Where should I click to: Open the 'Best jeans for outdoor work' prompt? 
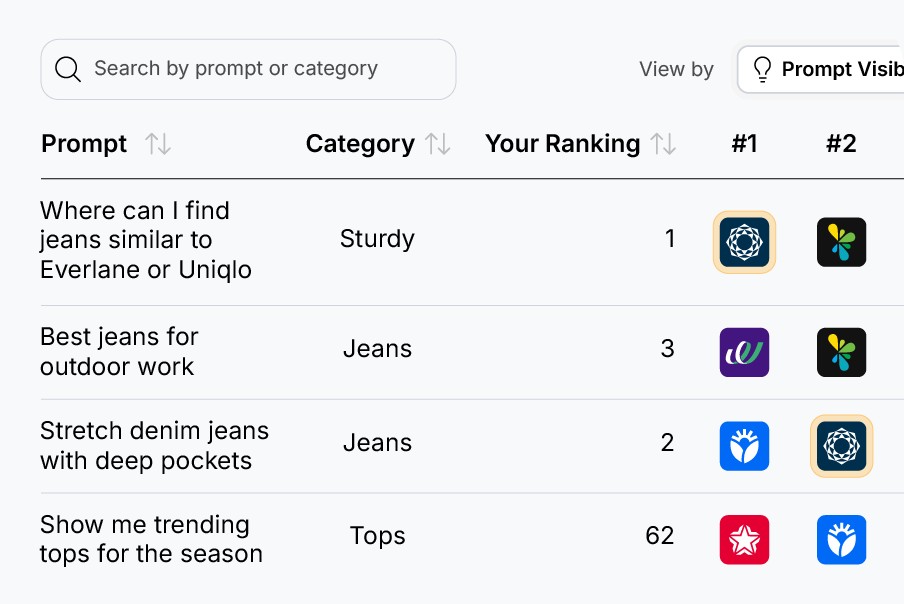[x=118, y=351]
